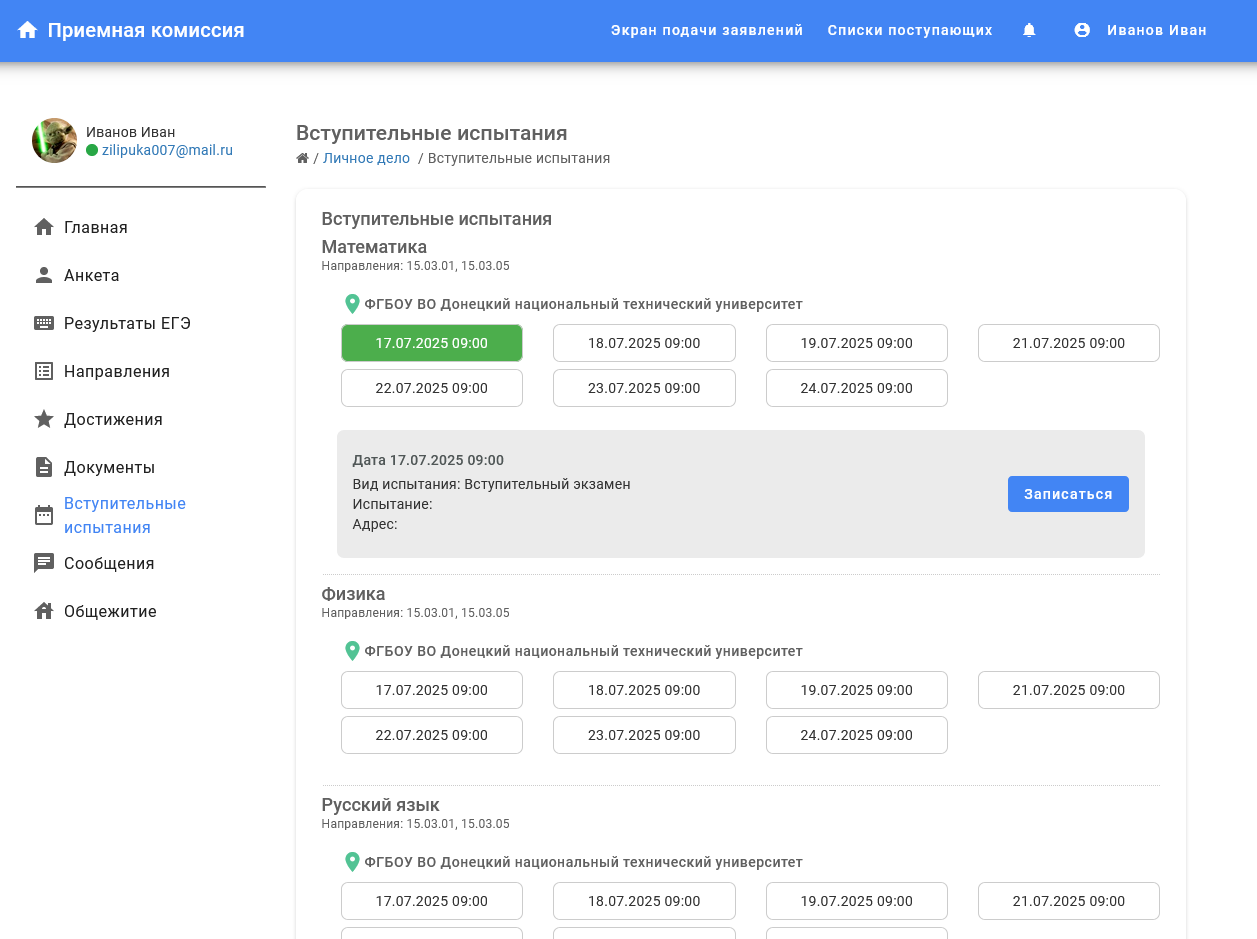Select Физика slot 18.07.2025 09:00
The width and height of the screenshot is (1257, 939).
644,690
